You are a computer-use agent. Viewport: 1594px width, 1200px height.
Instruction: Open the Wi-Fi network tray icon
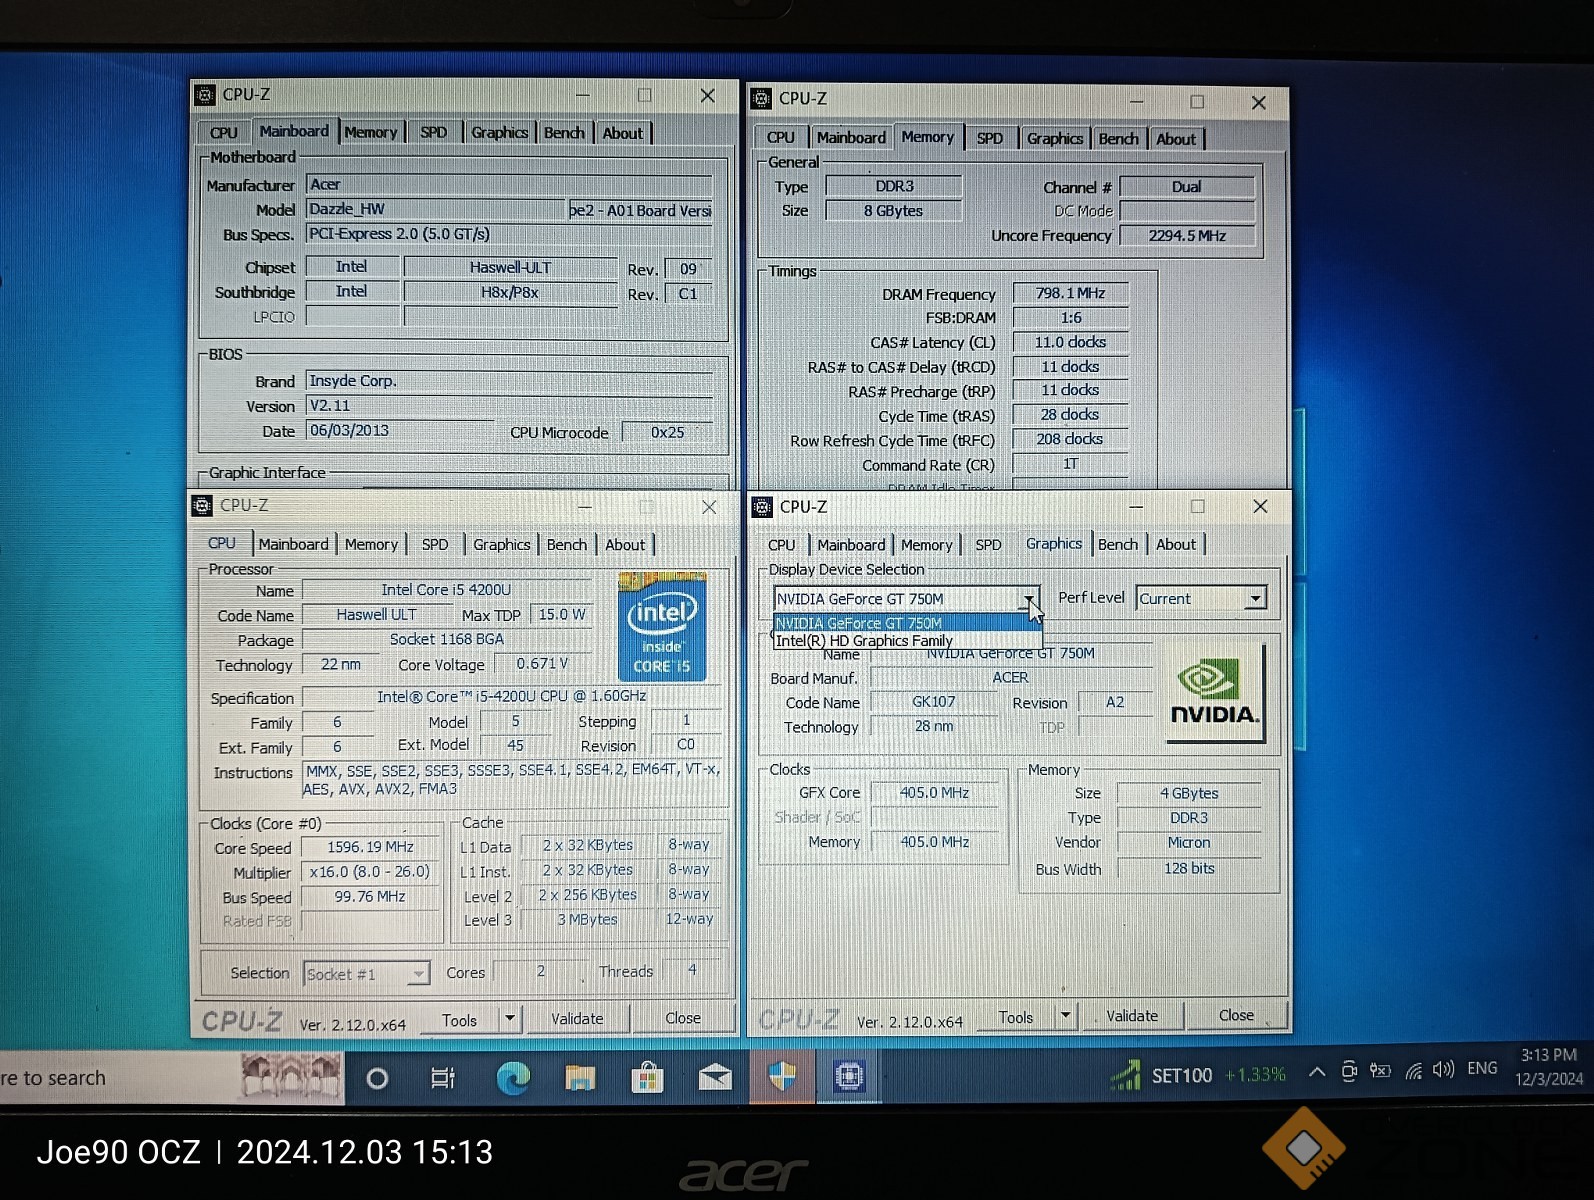click(x=1413, y=1071)
